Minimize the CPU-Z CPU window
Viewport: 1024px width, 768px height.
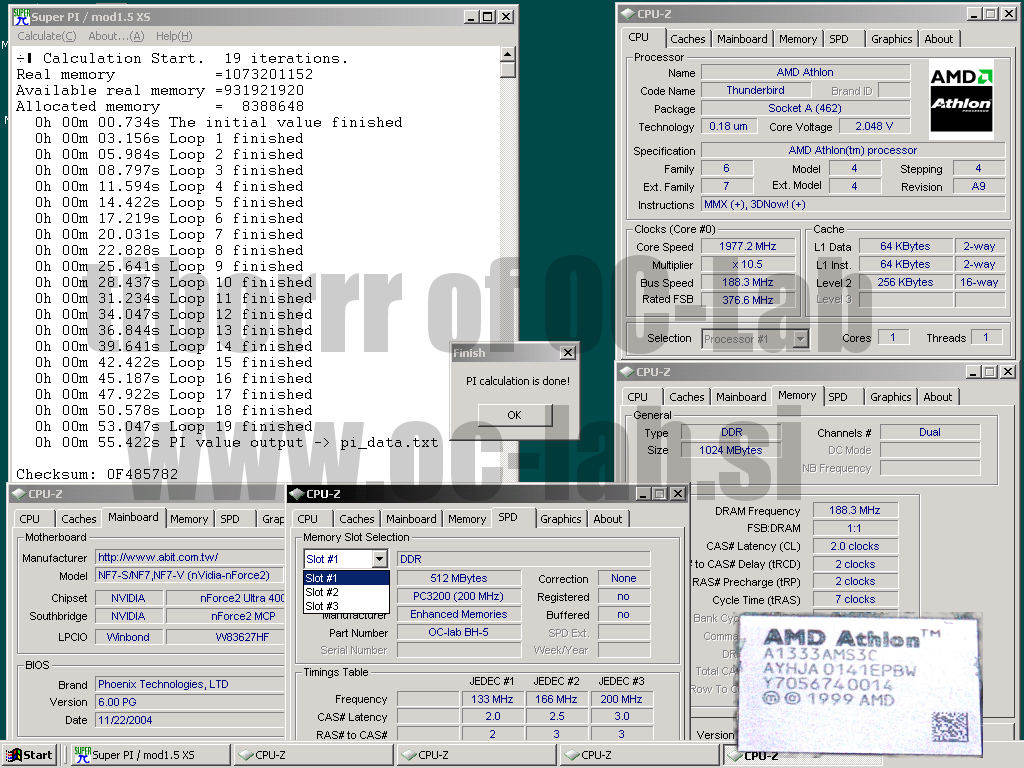[x=974, y=14]
